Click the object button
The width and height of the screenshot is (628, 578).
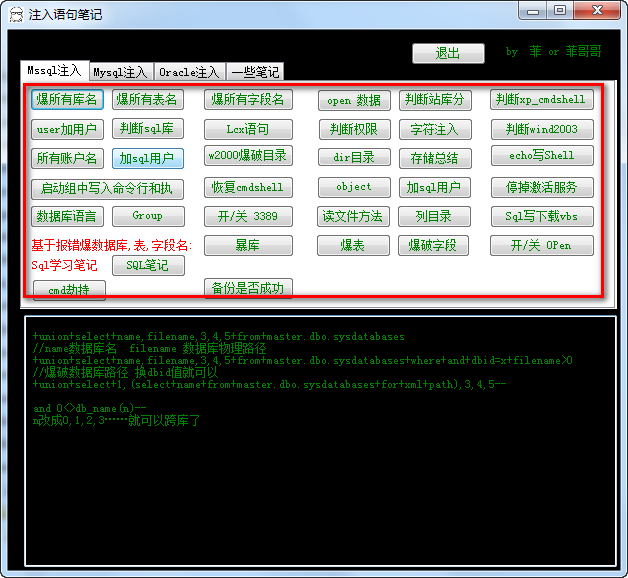coord(354,187)
